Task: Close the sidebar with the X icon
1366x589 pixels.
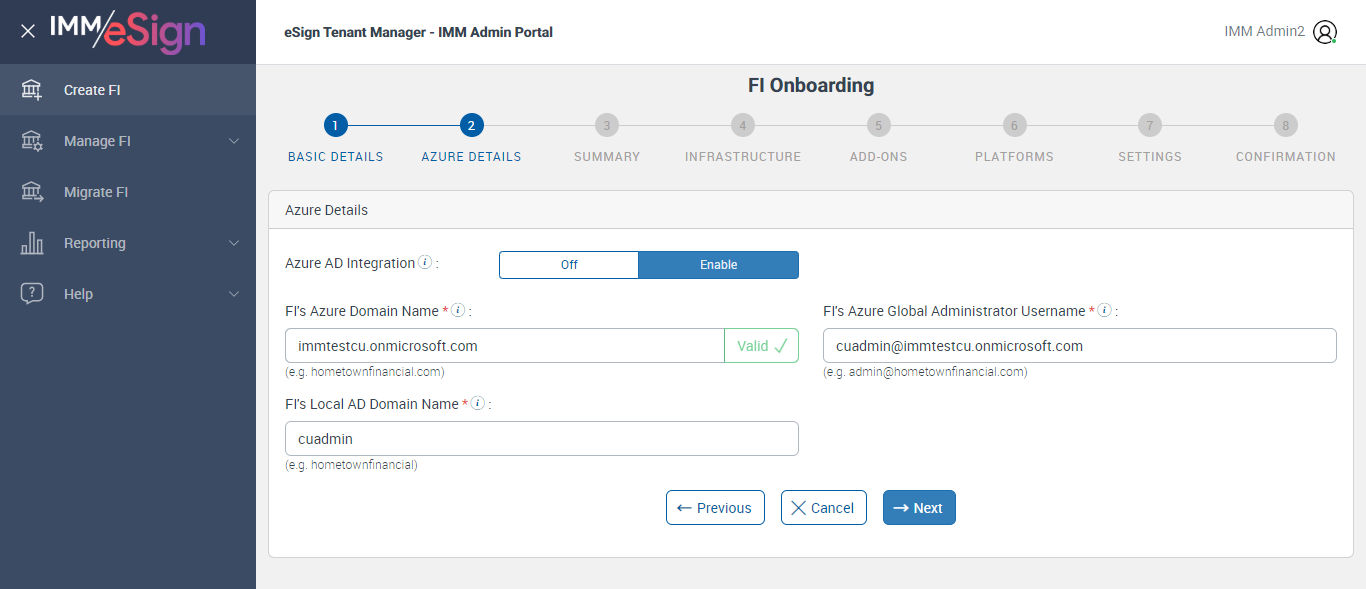Action: [x=28, y=31]
